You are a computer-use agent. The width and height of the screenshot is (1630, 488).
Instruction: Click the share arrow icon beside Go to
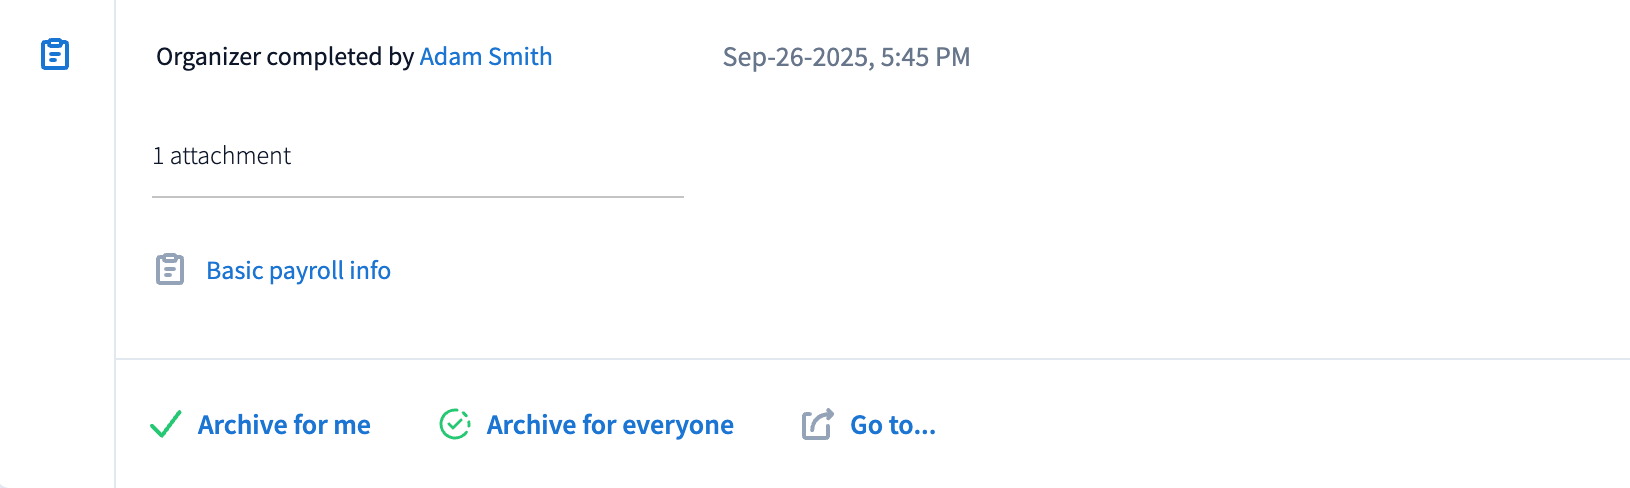[x=817, y=425]
